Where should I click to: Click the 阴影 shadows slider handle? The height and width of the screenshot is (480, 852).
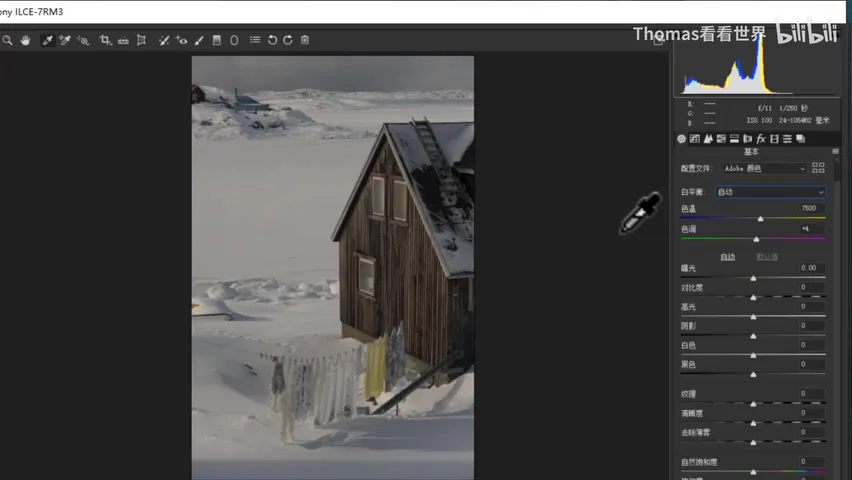[753, 336]
